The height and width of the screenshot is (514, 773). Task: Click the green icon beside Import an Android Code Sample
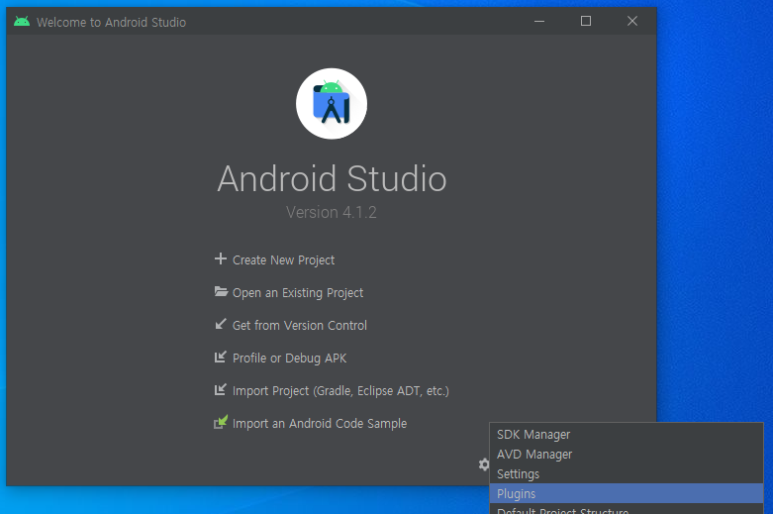coord(221,422)
